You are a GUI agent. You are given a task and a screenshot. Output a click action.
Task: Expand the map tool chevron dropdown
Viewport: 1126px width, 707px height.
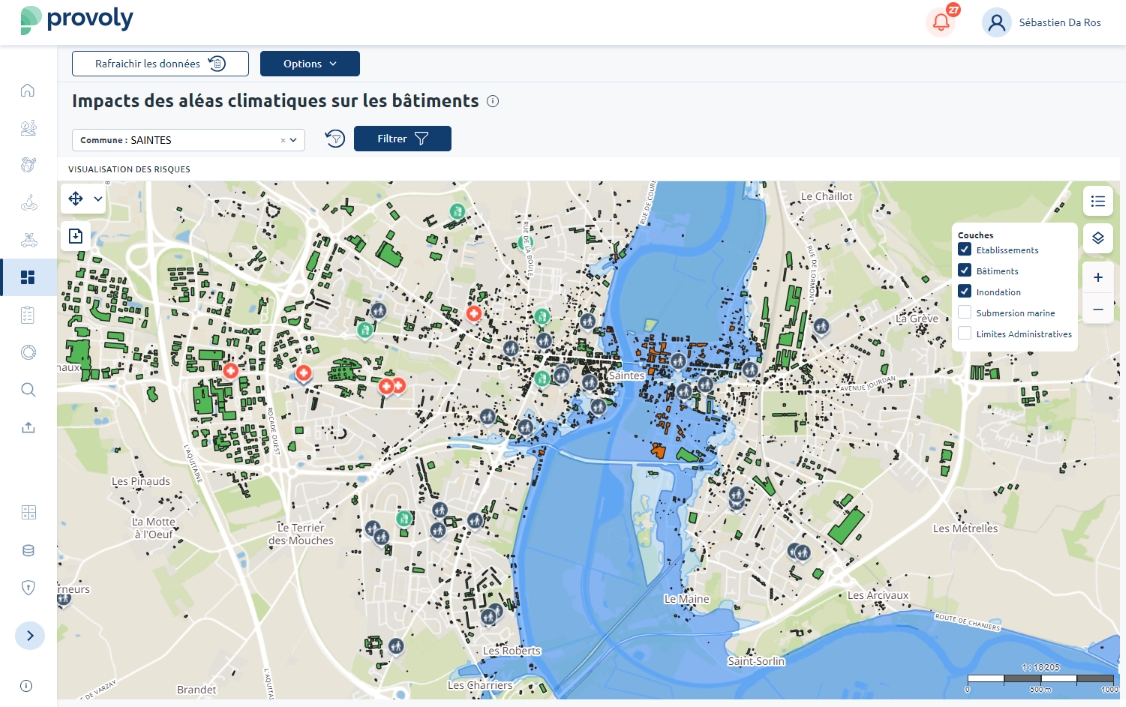point(98,199)
